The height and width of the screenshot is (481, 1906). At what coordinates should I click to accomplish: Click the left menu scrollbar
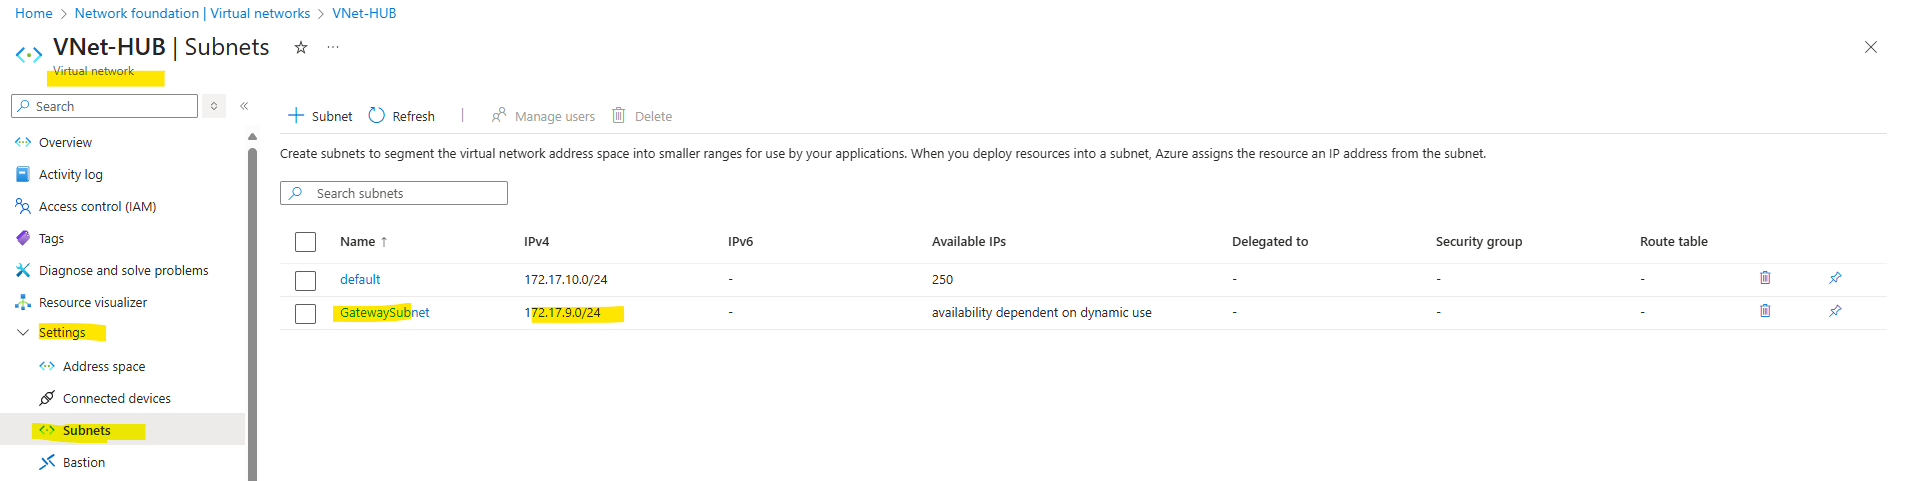click(252, 314)
